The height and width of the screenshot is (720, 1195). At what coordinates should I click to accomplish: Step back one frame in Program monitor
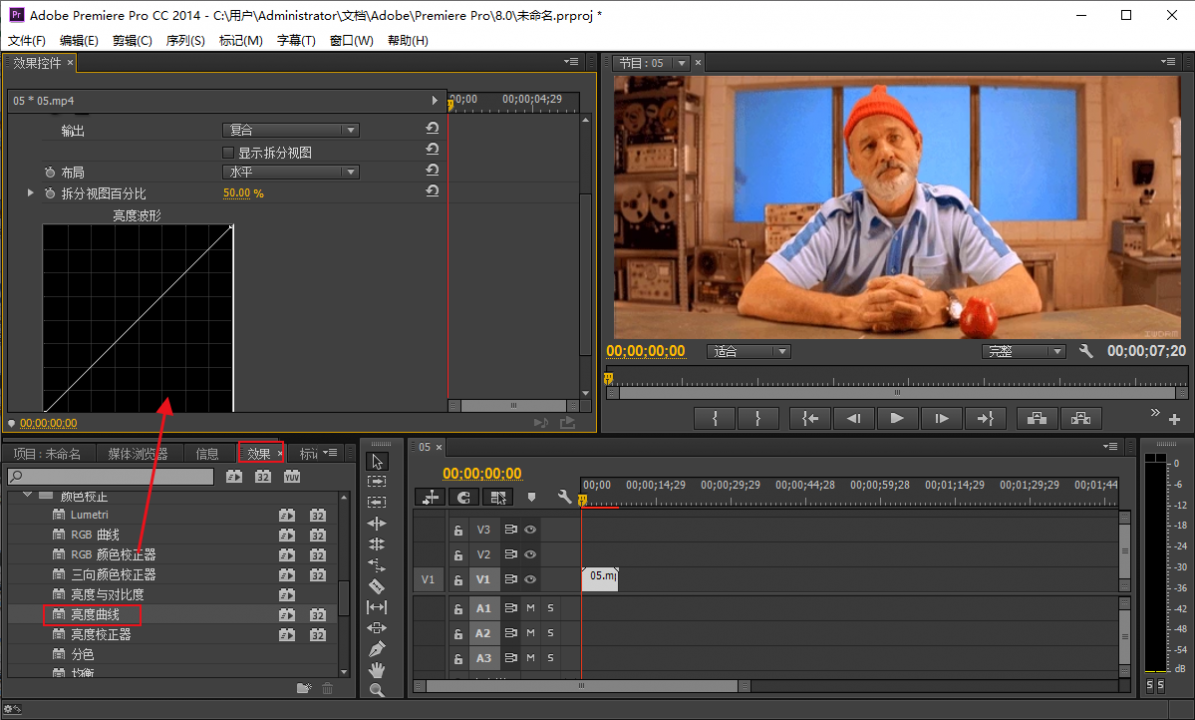coord(854,418)
